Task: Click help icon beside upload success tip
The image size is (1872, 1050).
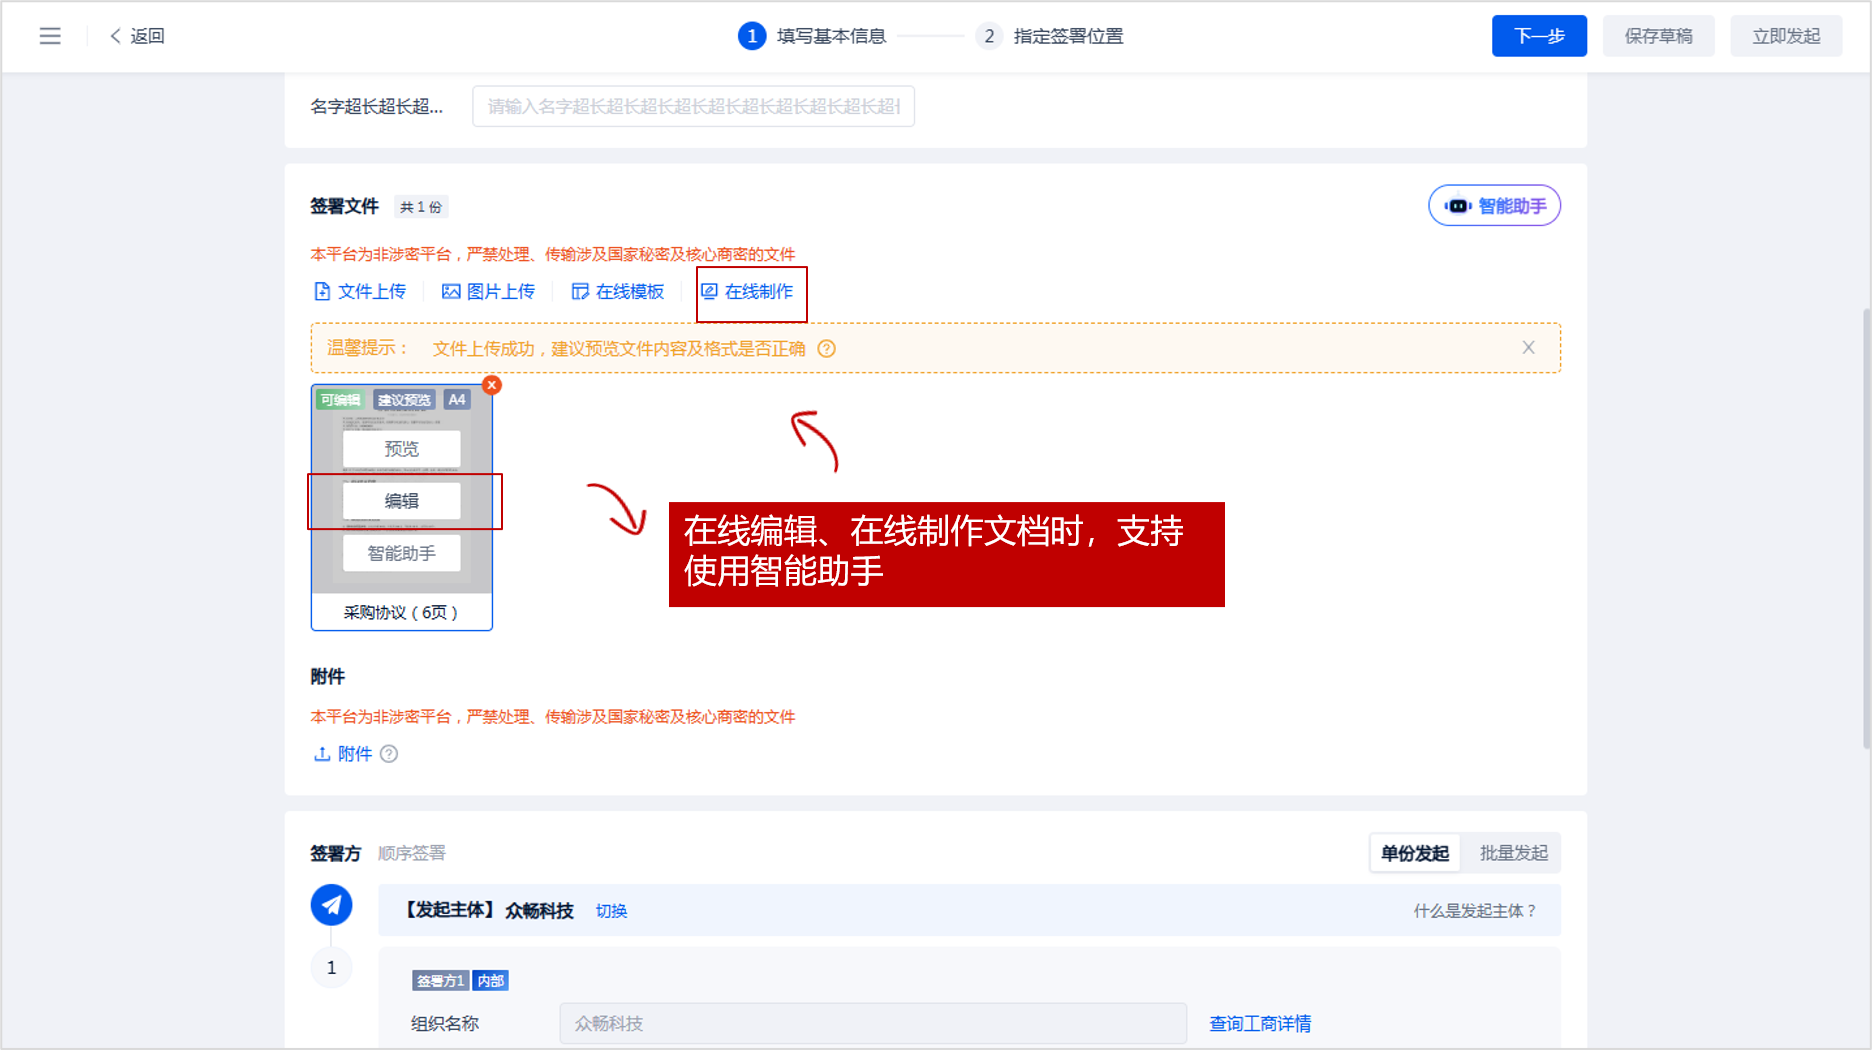Action: tap(827, 349)
